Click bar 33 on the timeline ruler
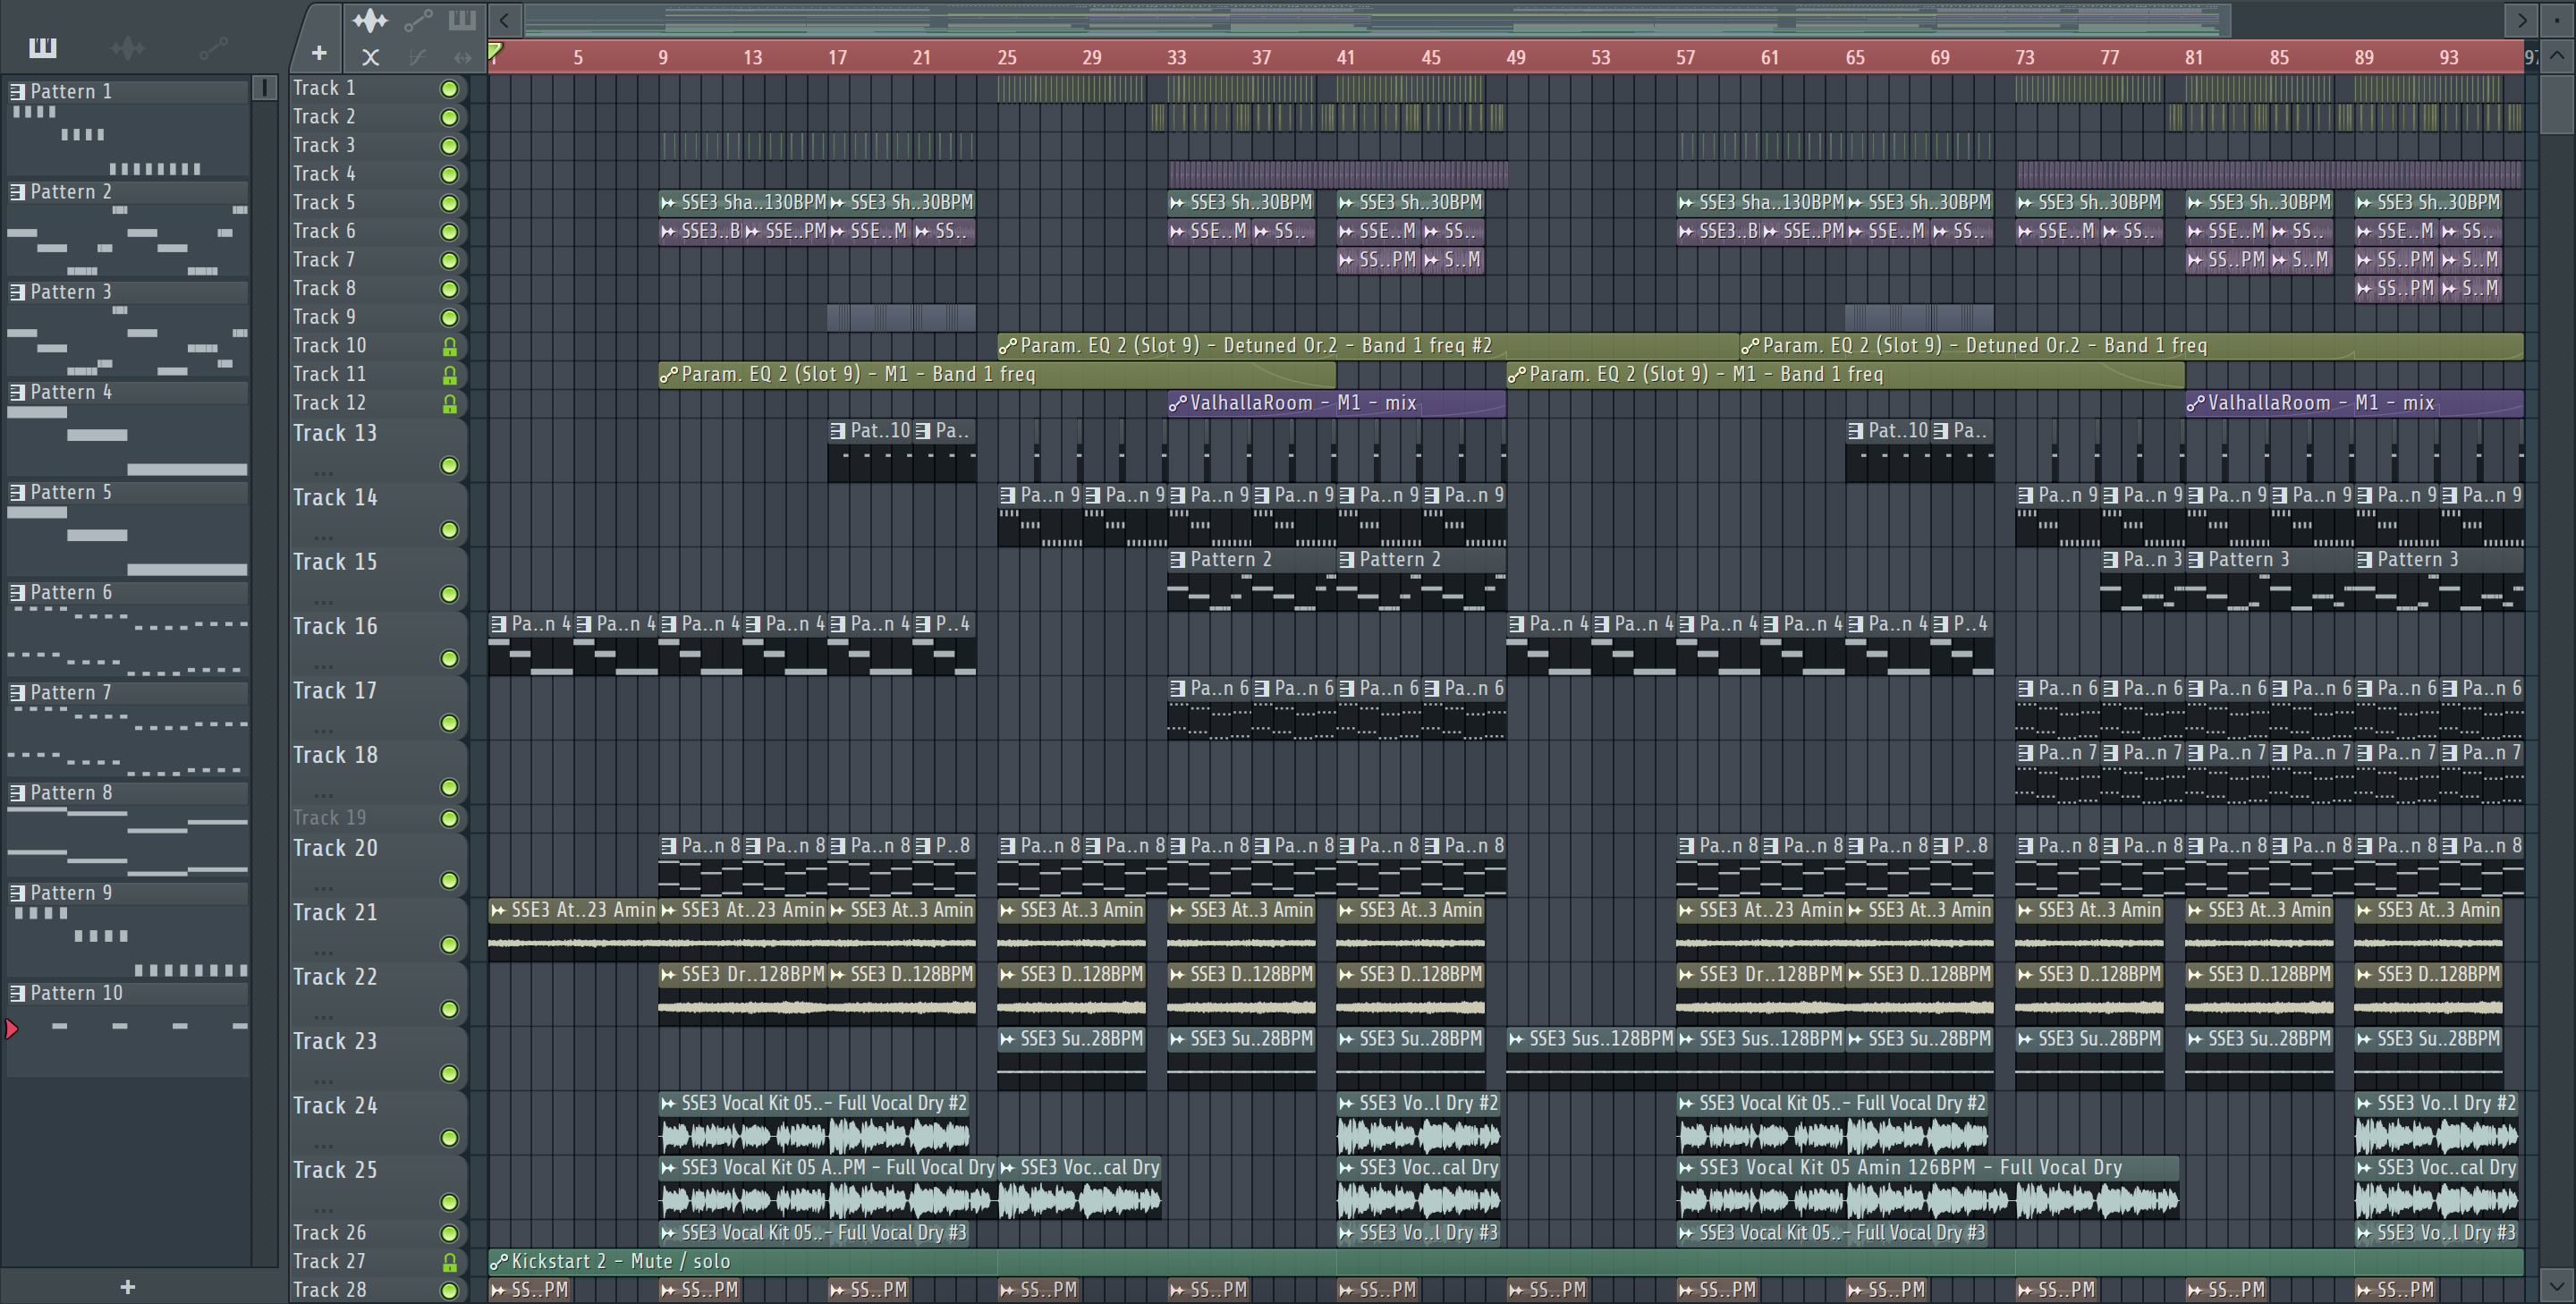This screenshot has height=1304, width=2576. pos(1177,58)
